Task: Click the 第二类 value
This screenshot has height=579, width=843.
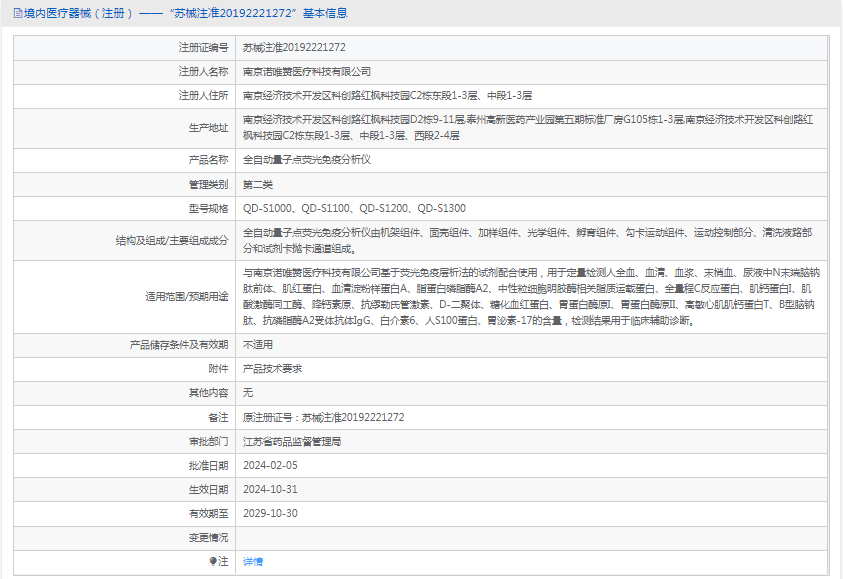Action: [x=258, y=184]
